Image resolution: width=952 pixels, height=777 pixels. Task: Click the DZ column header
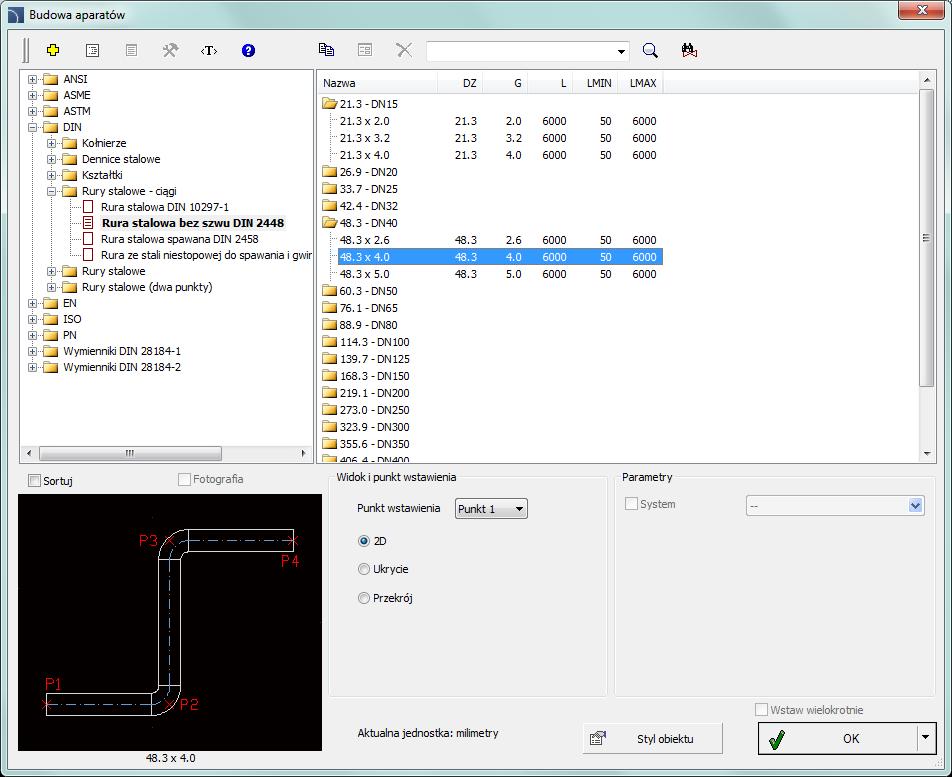(x=460, y=83)
